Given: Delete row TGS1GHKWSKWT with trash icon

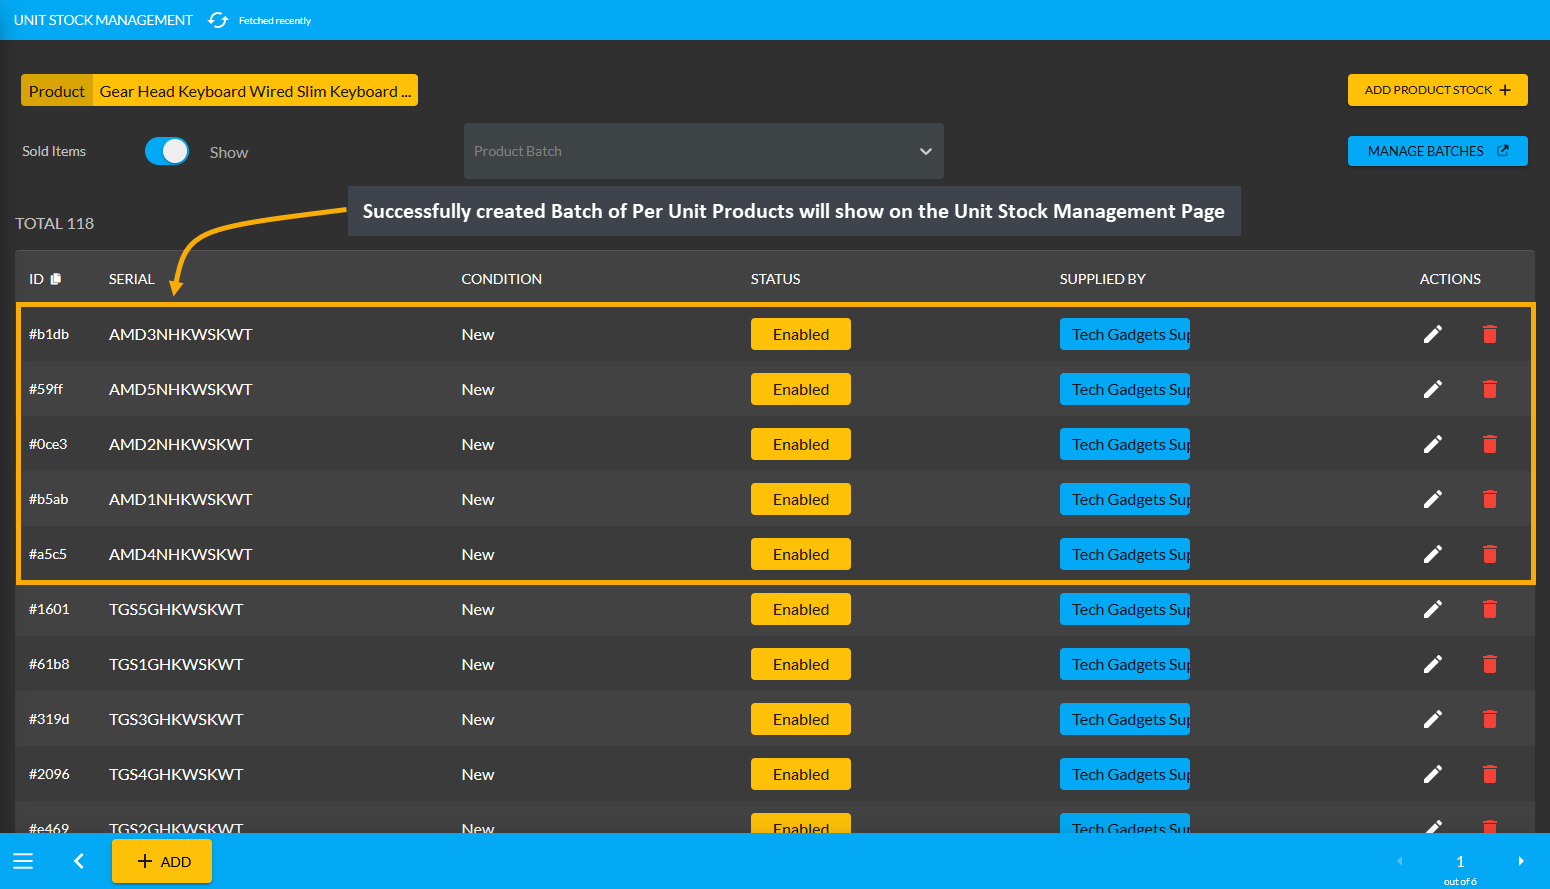Looking at the screenshot, I should [1490, 664].
